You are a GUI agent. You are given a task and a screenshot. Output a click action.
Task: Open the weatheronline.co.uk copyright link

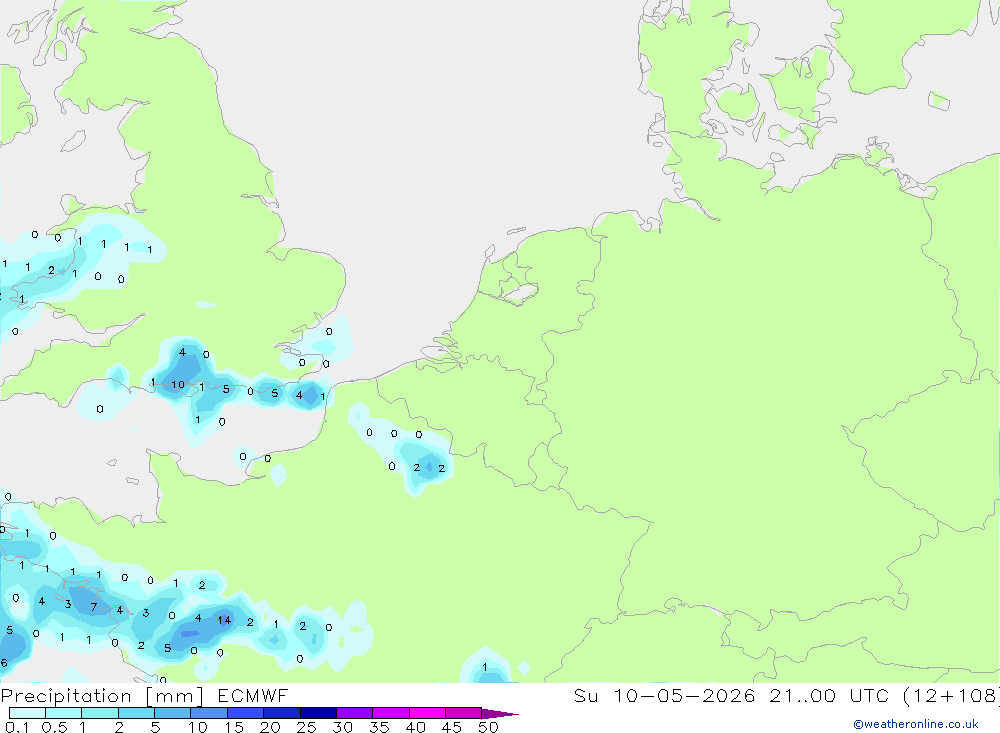tap(916, 724)
